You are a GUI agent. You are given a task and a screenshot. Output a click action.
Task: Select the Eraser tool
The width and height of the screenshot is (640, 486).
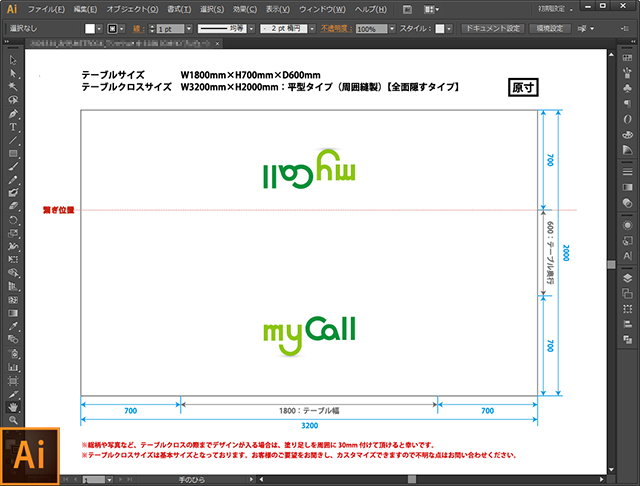13,206
